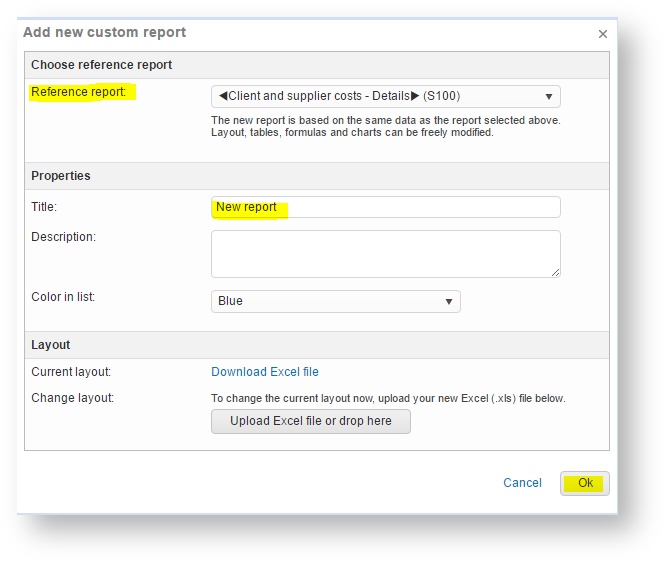Open the Download Excel file link
This screenshot has height=563, width=666.
[265, 372]
